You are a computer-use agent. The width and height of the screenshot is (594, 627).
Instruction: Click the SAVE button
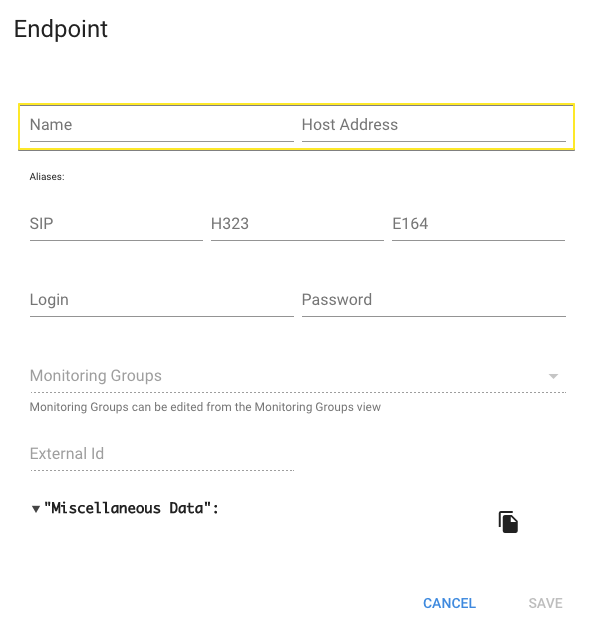(545, 603)
